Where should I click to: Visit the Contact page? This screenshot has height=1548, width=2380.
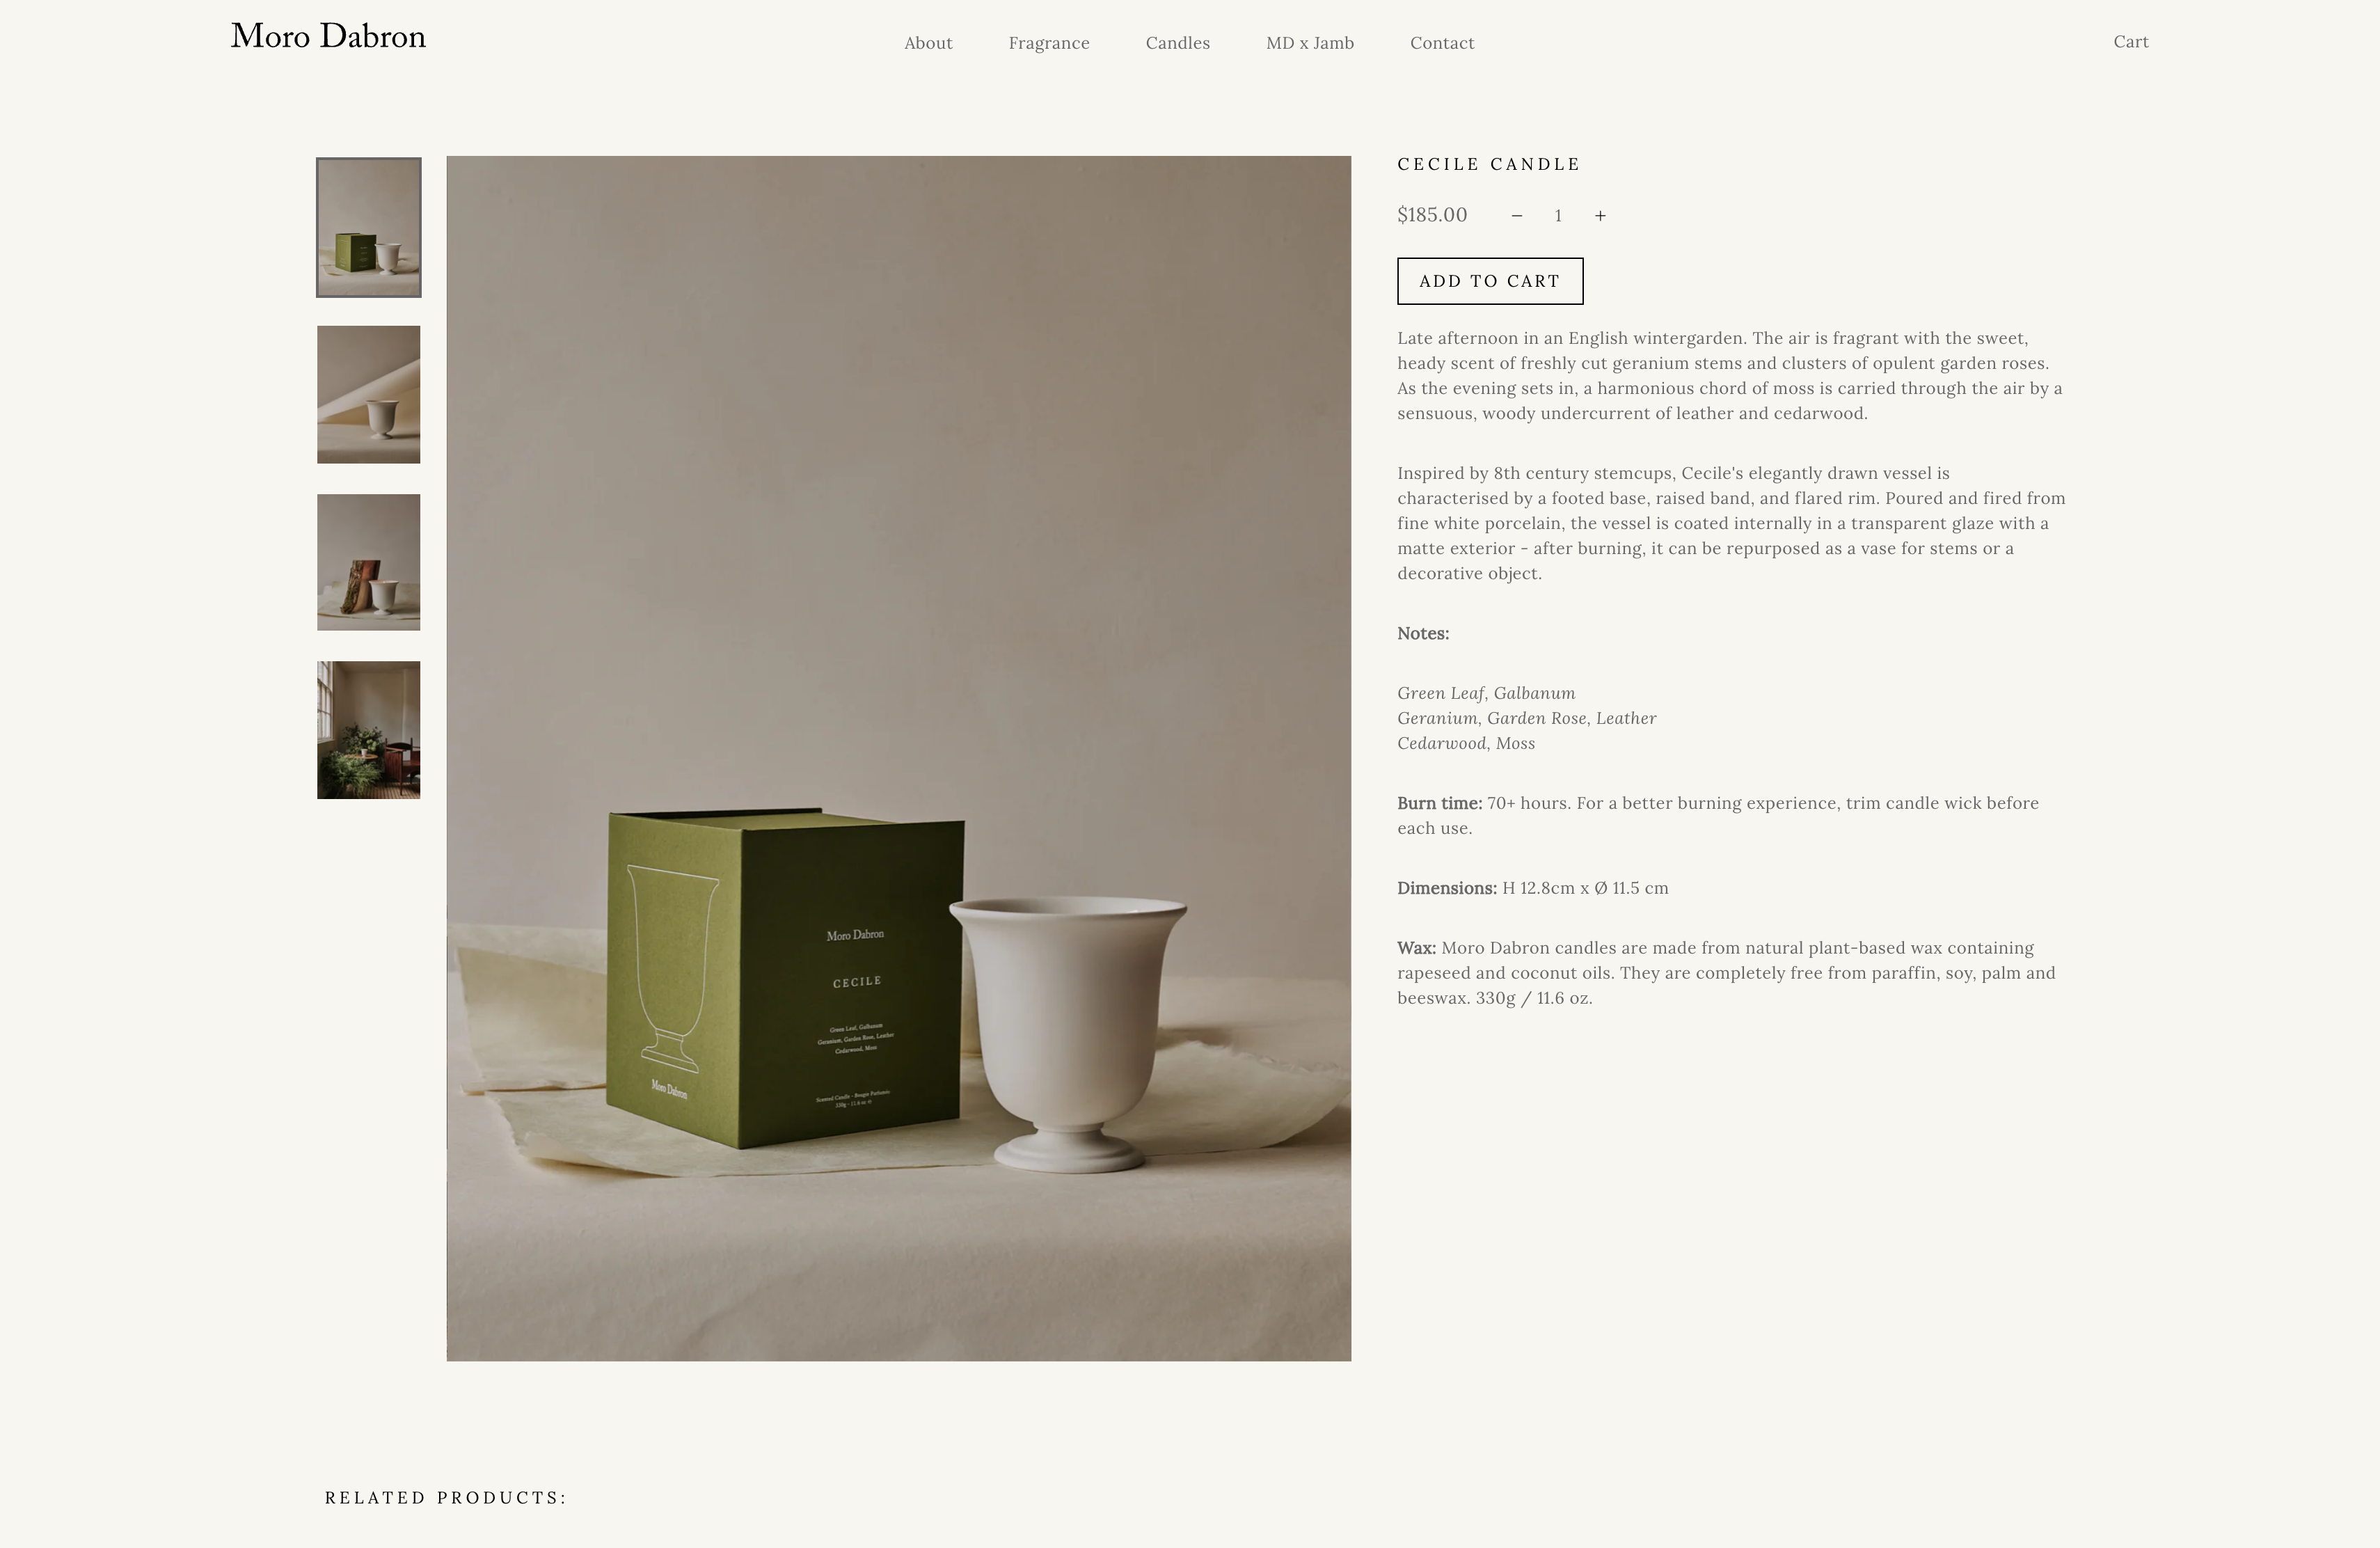click(1442, 43)
